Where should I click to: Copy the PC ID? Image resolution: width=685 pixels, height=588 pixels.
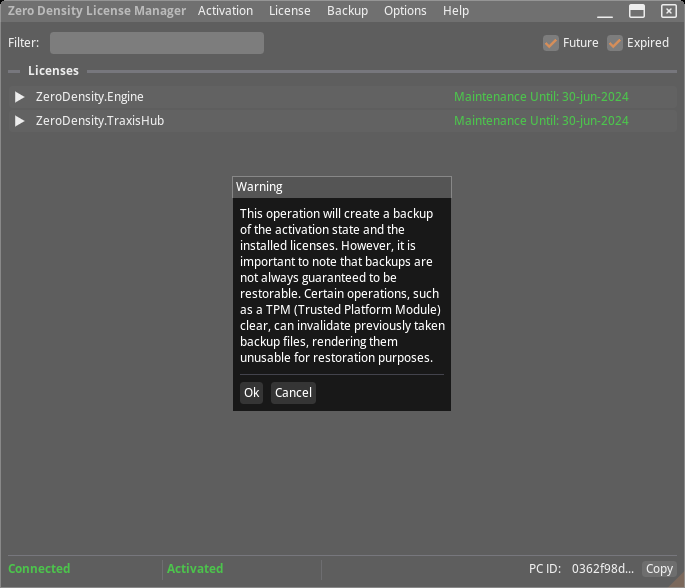[659, 569]
